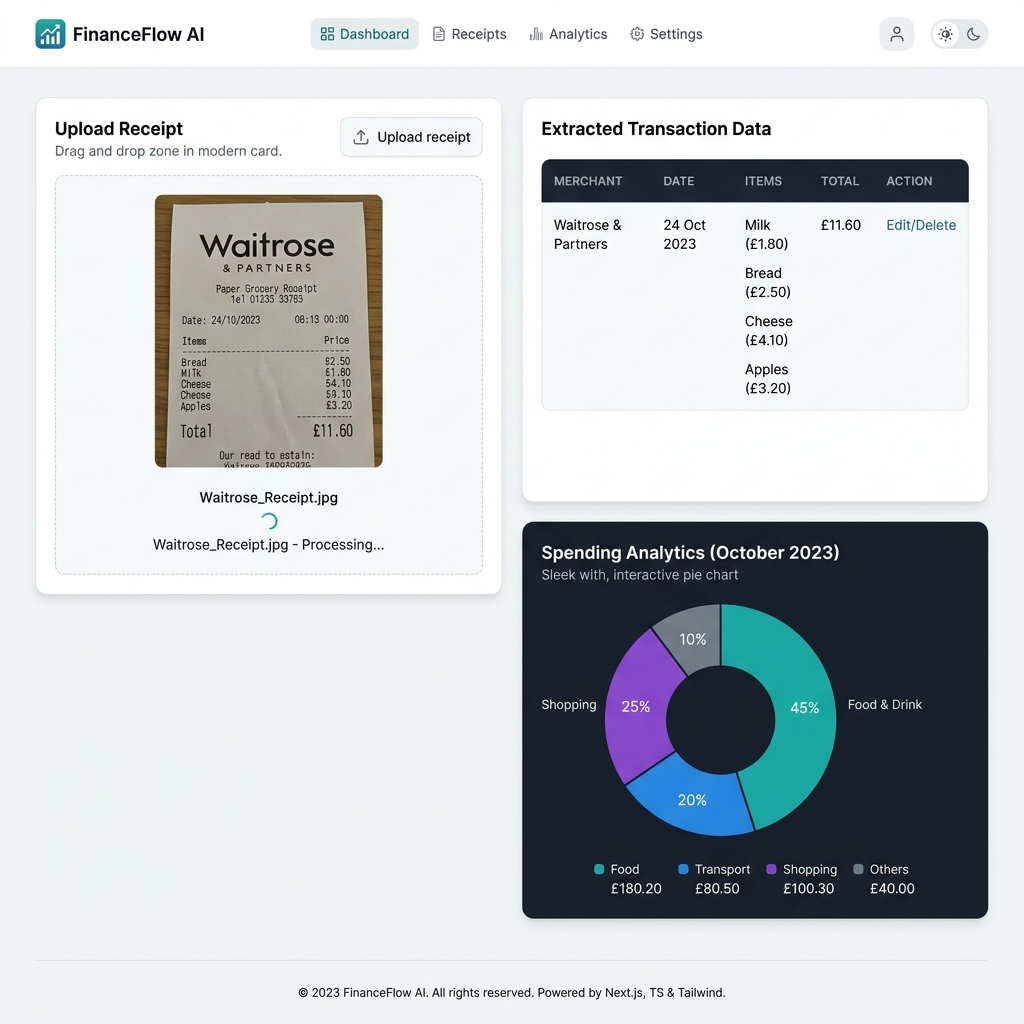Click Edit/Delete for Waitrose transaction
The width and height of the screenshot is (1024, 1024).
921,225
